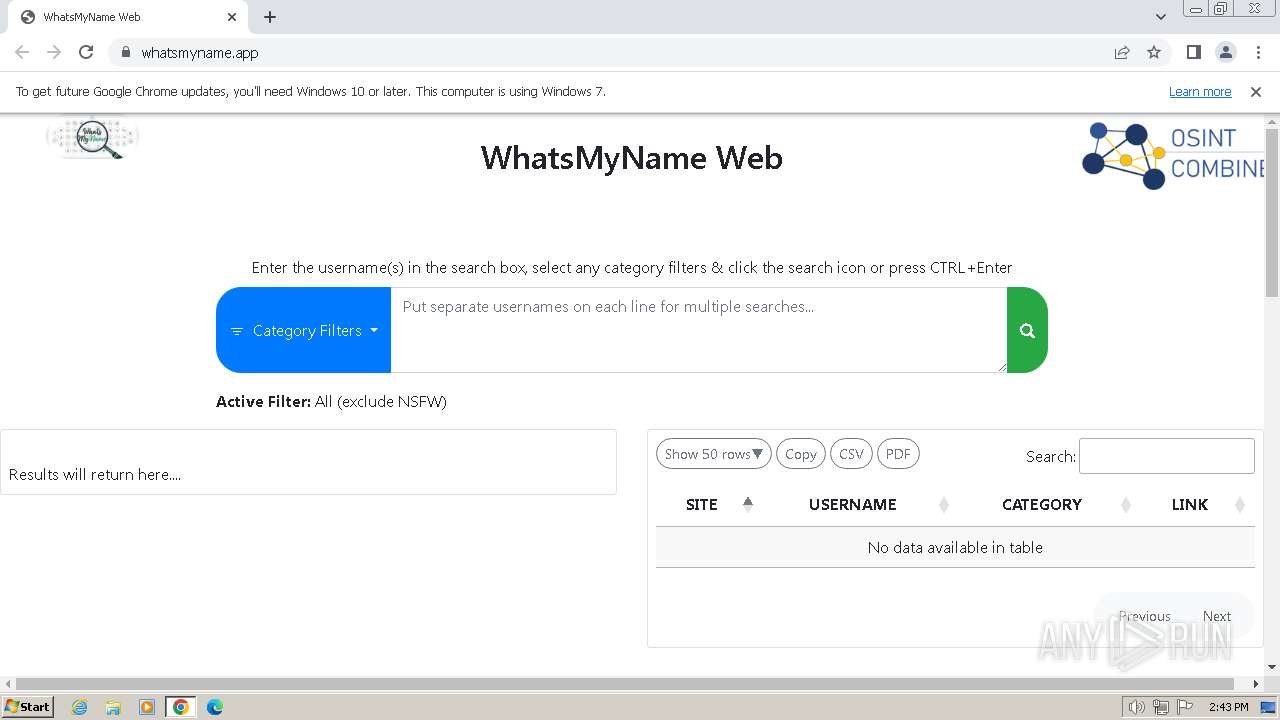Open the Chrome three-dot menu
This screenshot has width=1280, height=720.
1258,52
